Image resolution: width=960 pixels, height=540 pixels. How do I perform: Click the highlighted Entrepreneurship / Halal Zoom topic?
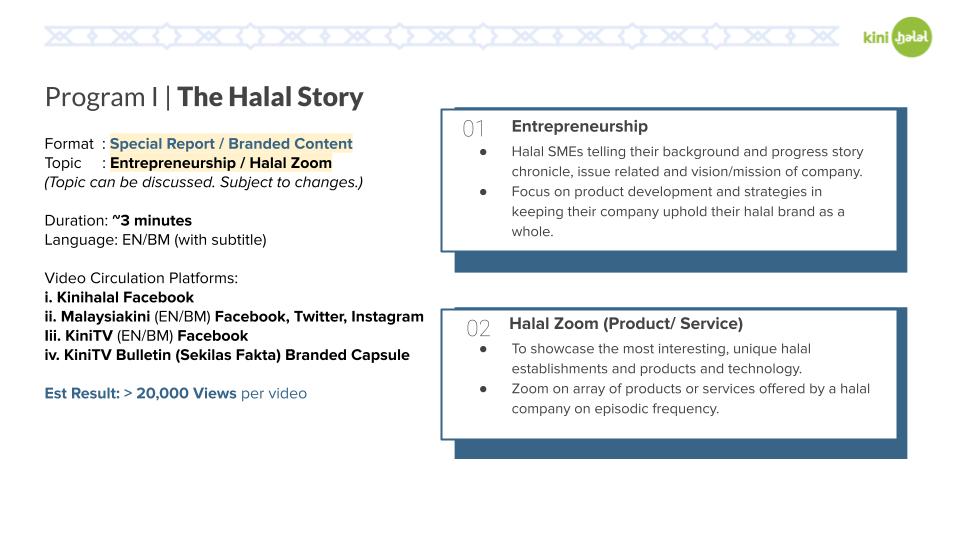click(x=221, y=163)
